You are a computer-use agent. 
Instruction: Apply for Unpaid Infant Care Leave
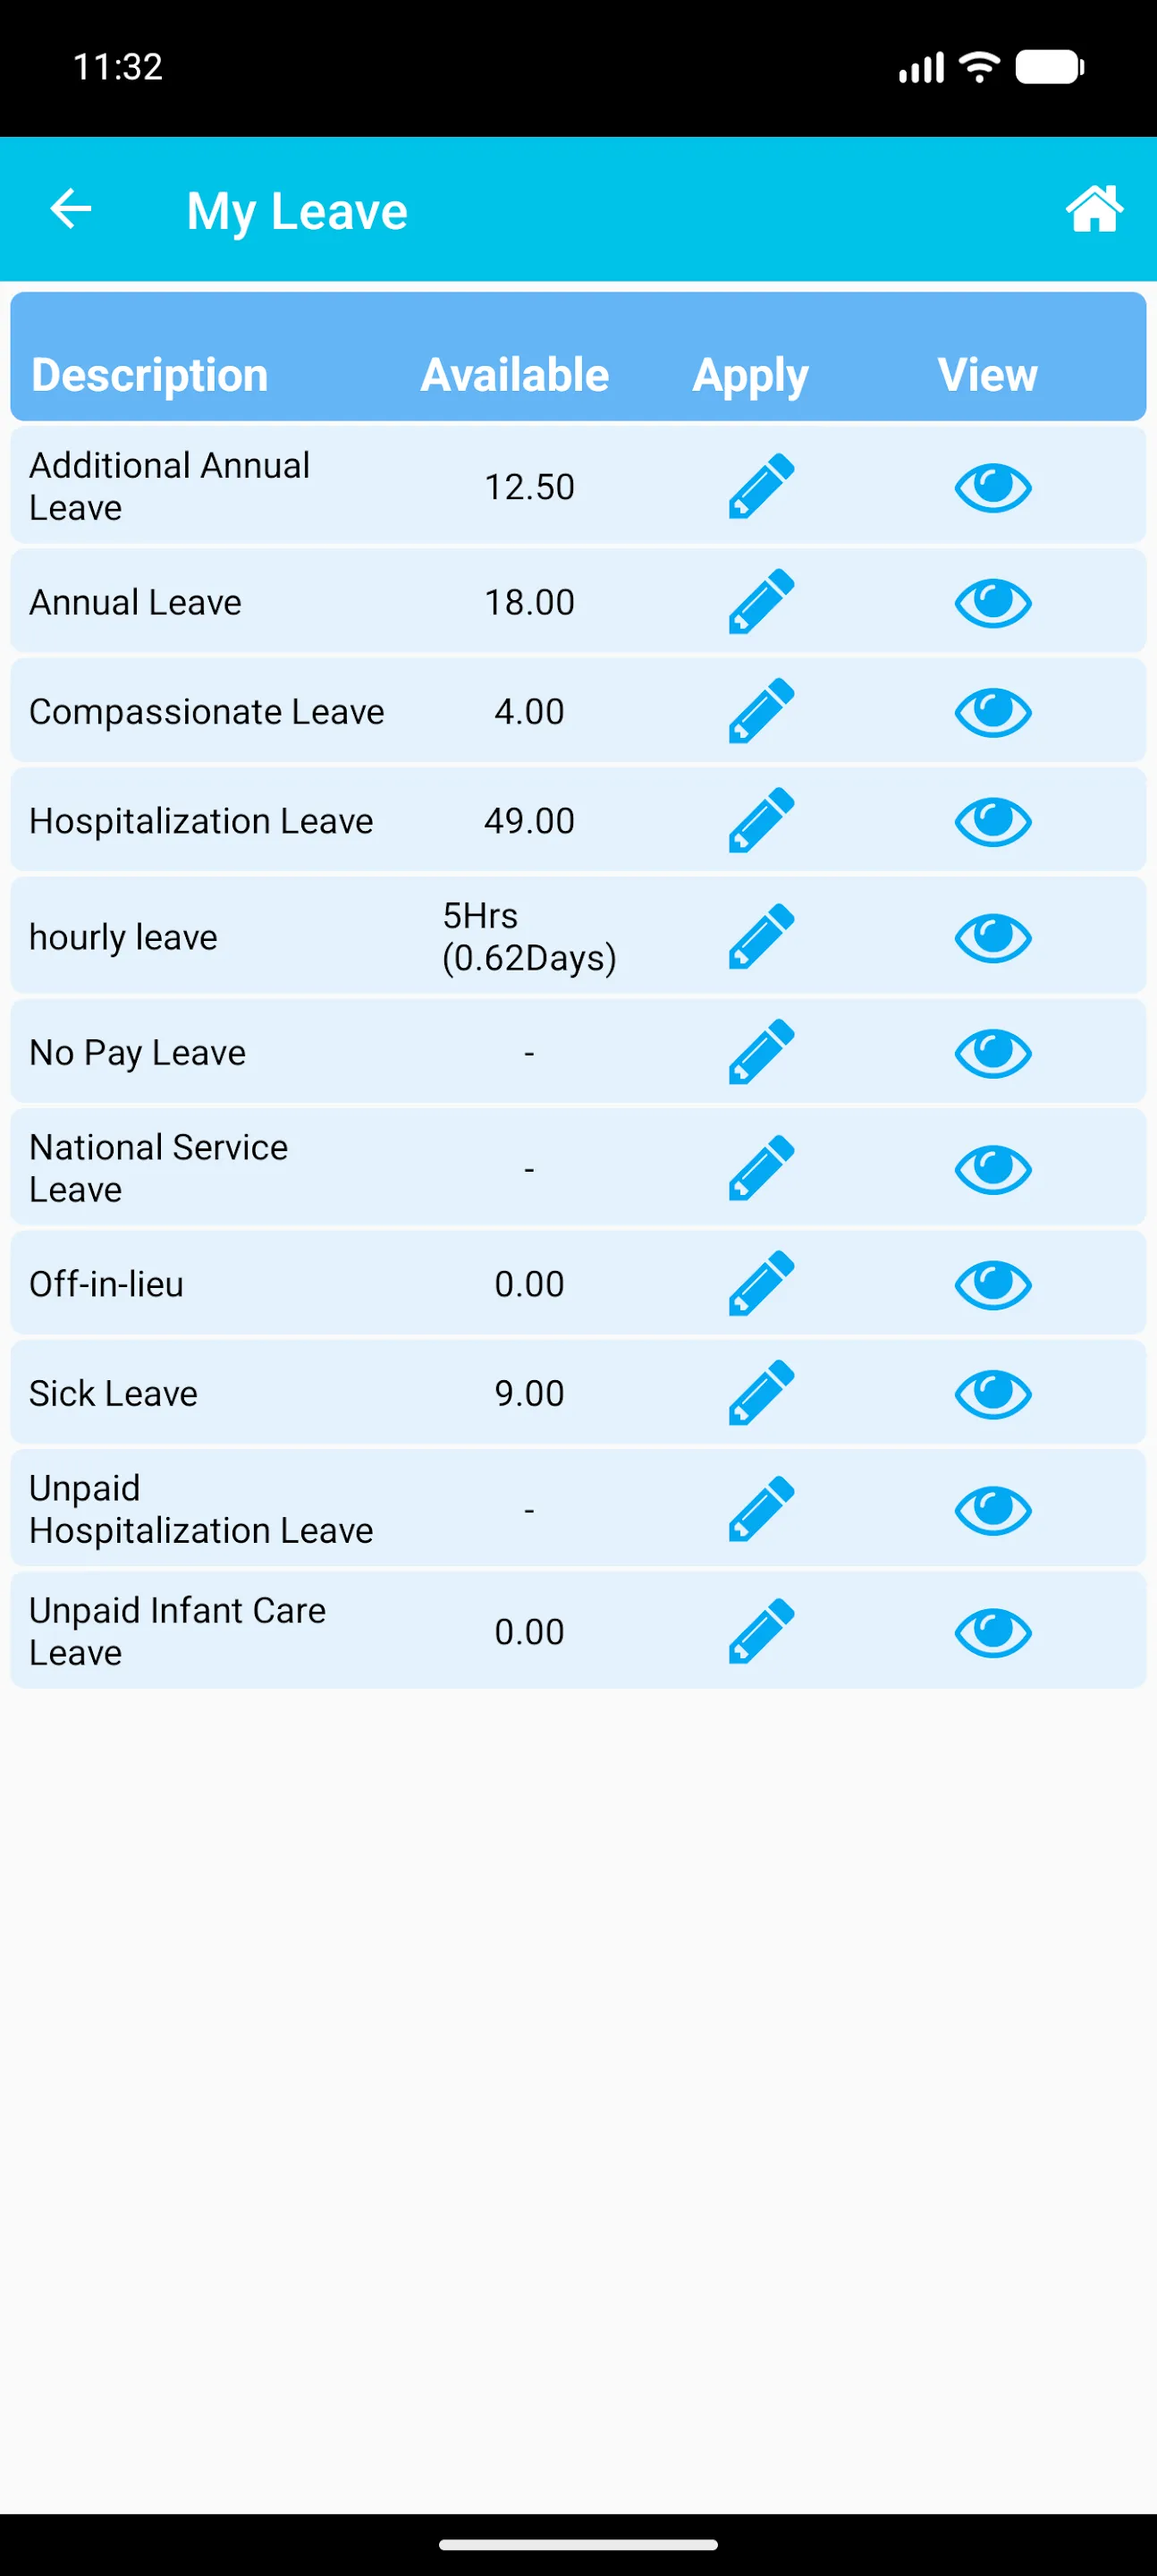pyautogui.click(x=761, y=1632)
